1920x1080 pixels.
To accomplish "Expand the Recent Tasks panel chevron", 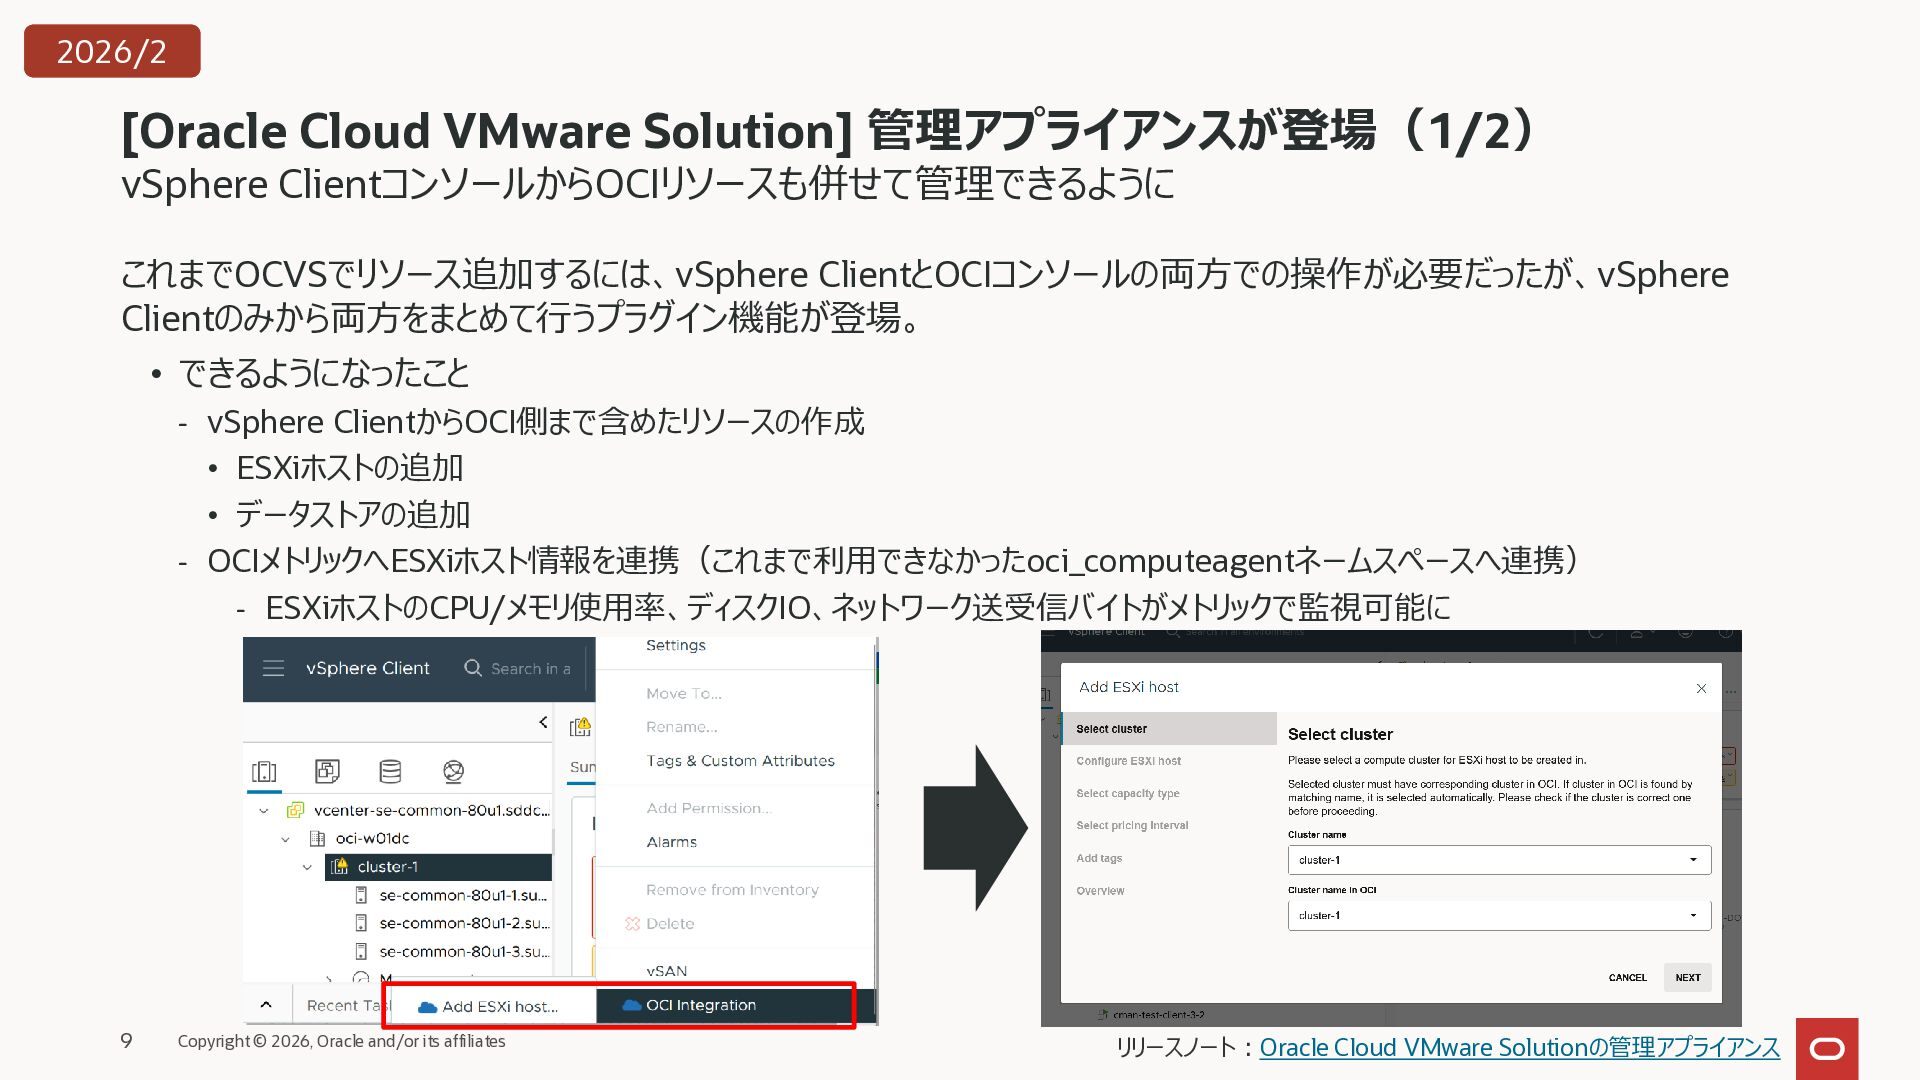I will (266, 1005).
